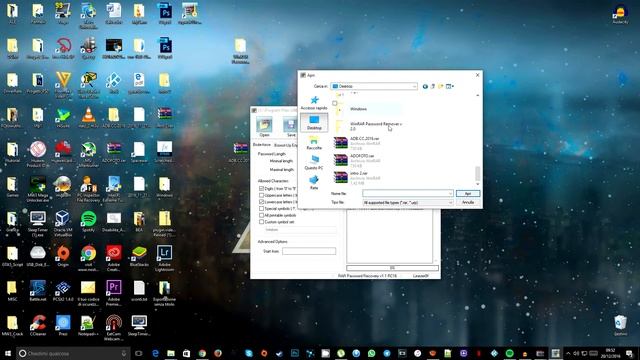Click the Cortana search box in the taskbar
The width and height of the screenshot is (640, 360).
coord(73,353)
